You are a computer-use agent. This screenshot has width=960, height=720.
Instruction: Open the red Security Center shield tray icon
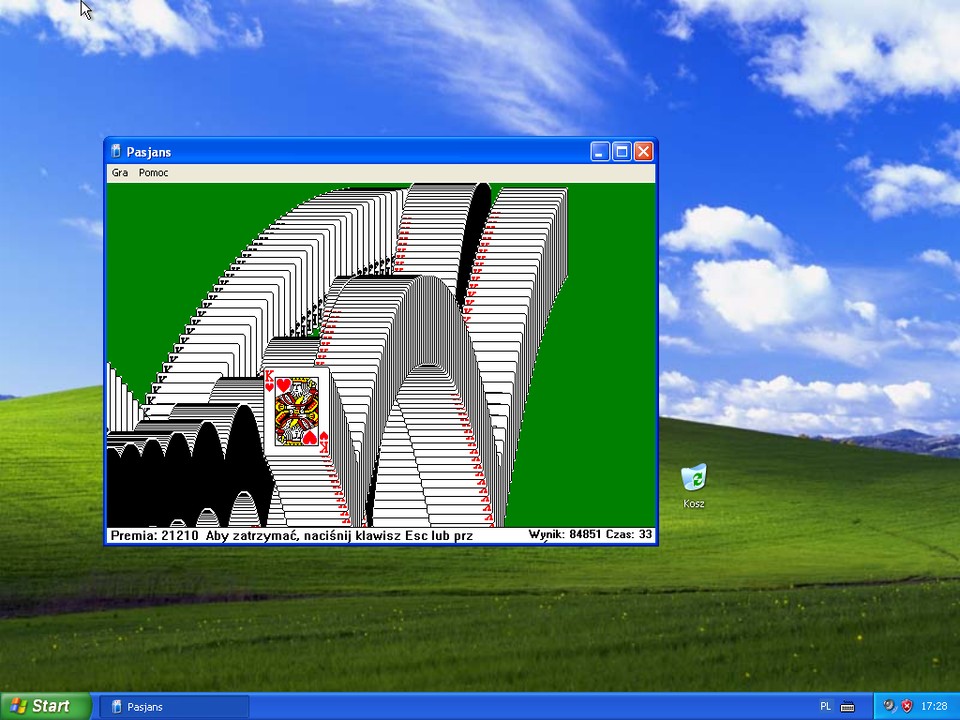click(906, 706)
